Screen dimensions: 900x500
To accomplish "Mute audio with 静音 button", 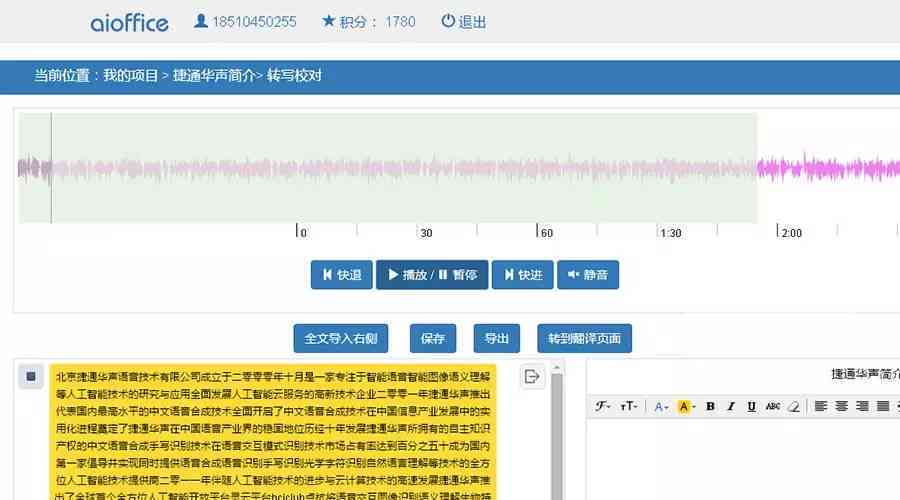I will pyautogui.click(x=588, y=275).
